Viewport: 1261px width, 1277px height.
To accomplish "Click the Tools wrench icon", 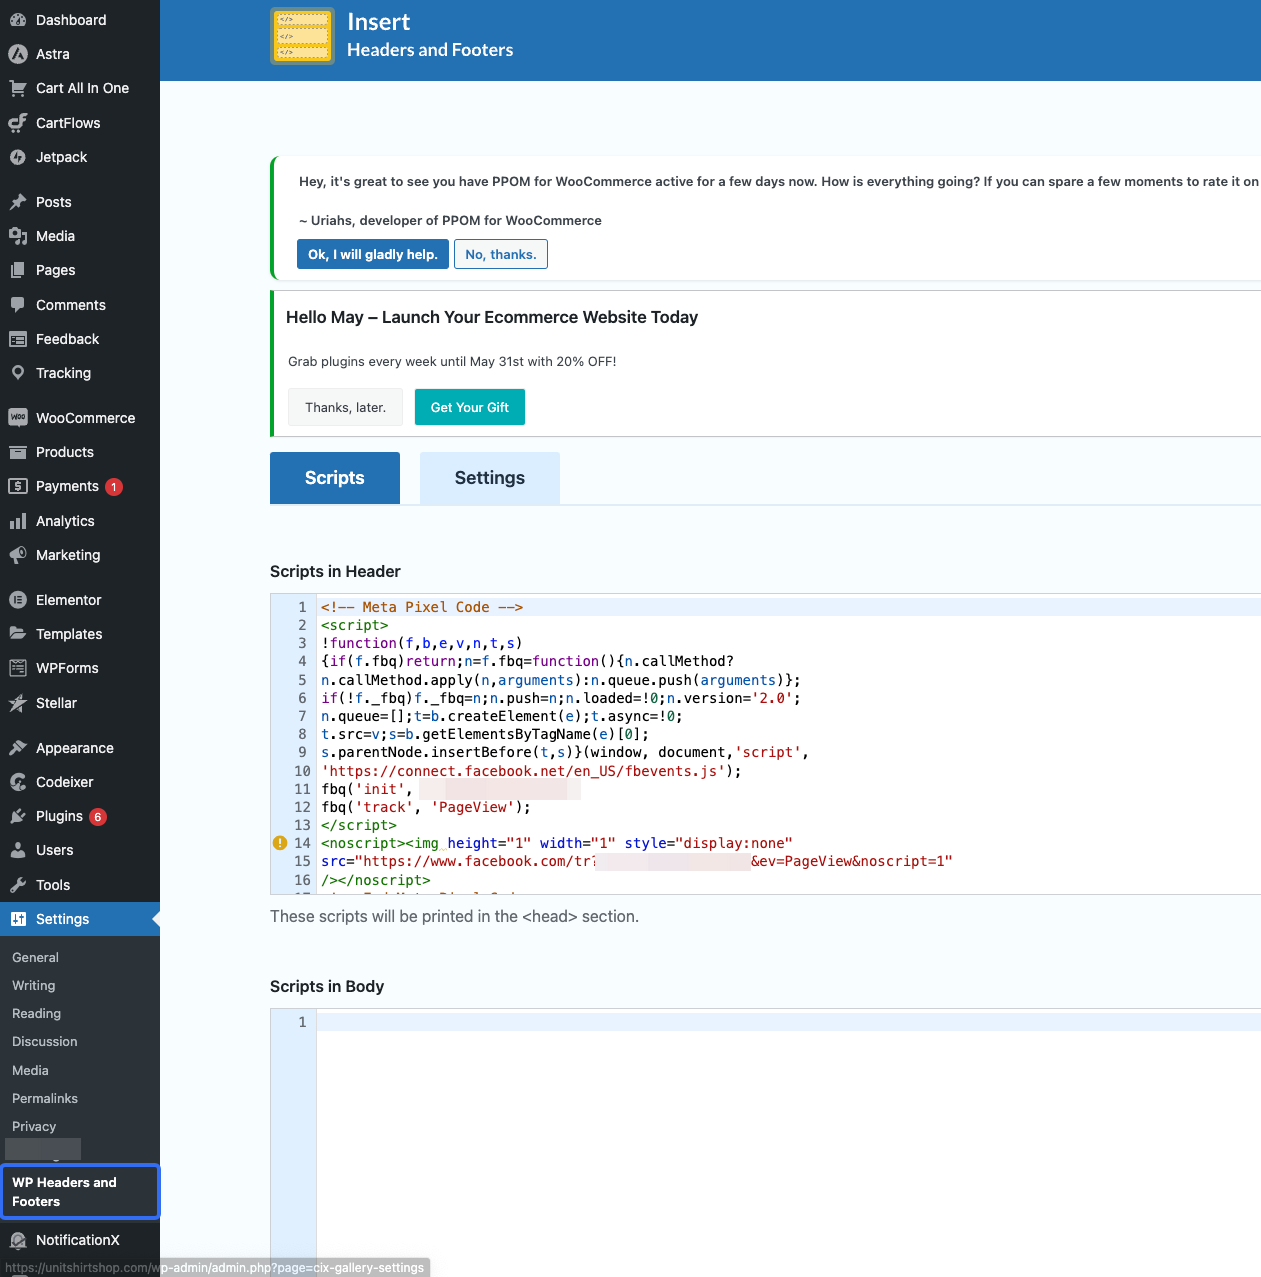I will coord(18,885).
